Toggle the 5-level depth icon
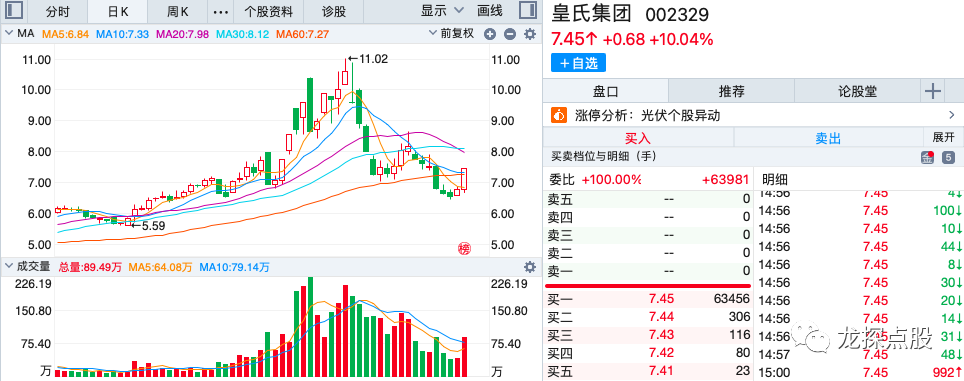Screen dimensions: 964x381 tap(949, 157)
